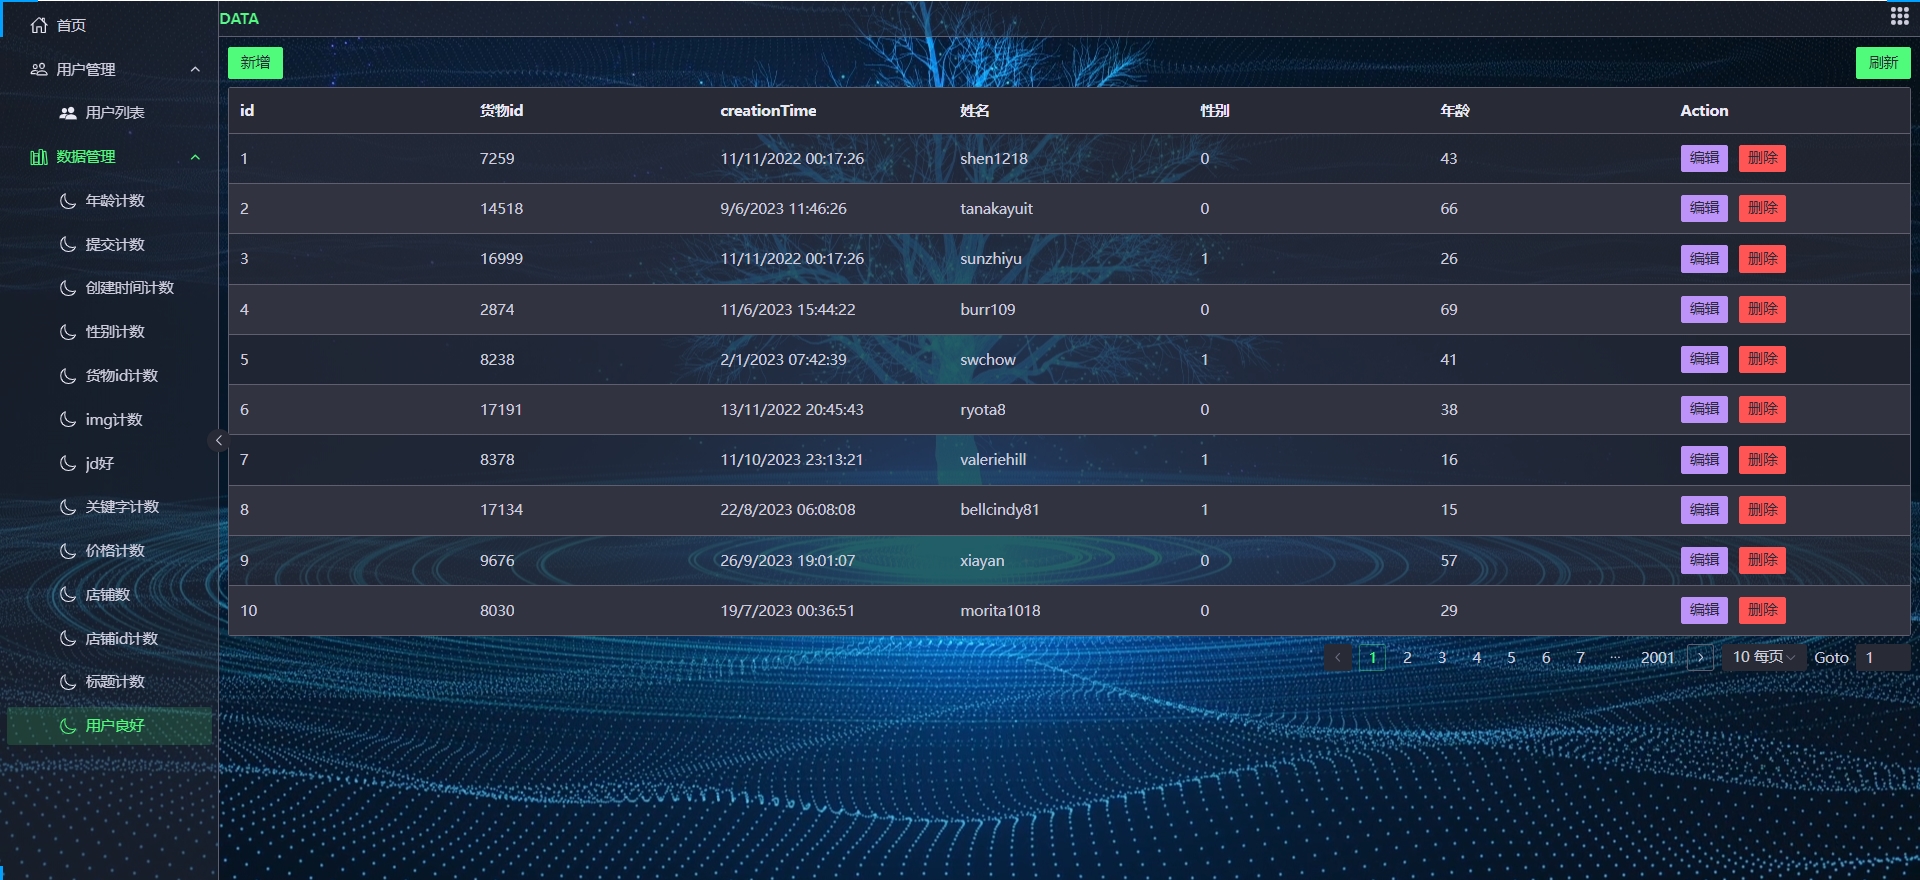Click the date 26/9/2023 19:01:07
The height and width of the screenshot is (880, 1920).
(788, 561)
